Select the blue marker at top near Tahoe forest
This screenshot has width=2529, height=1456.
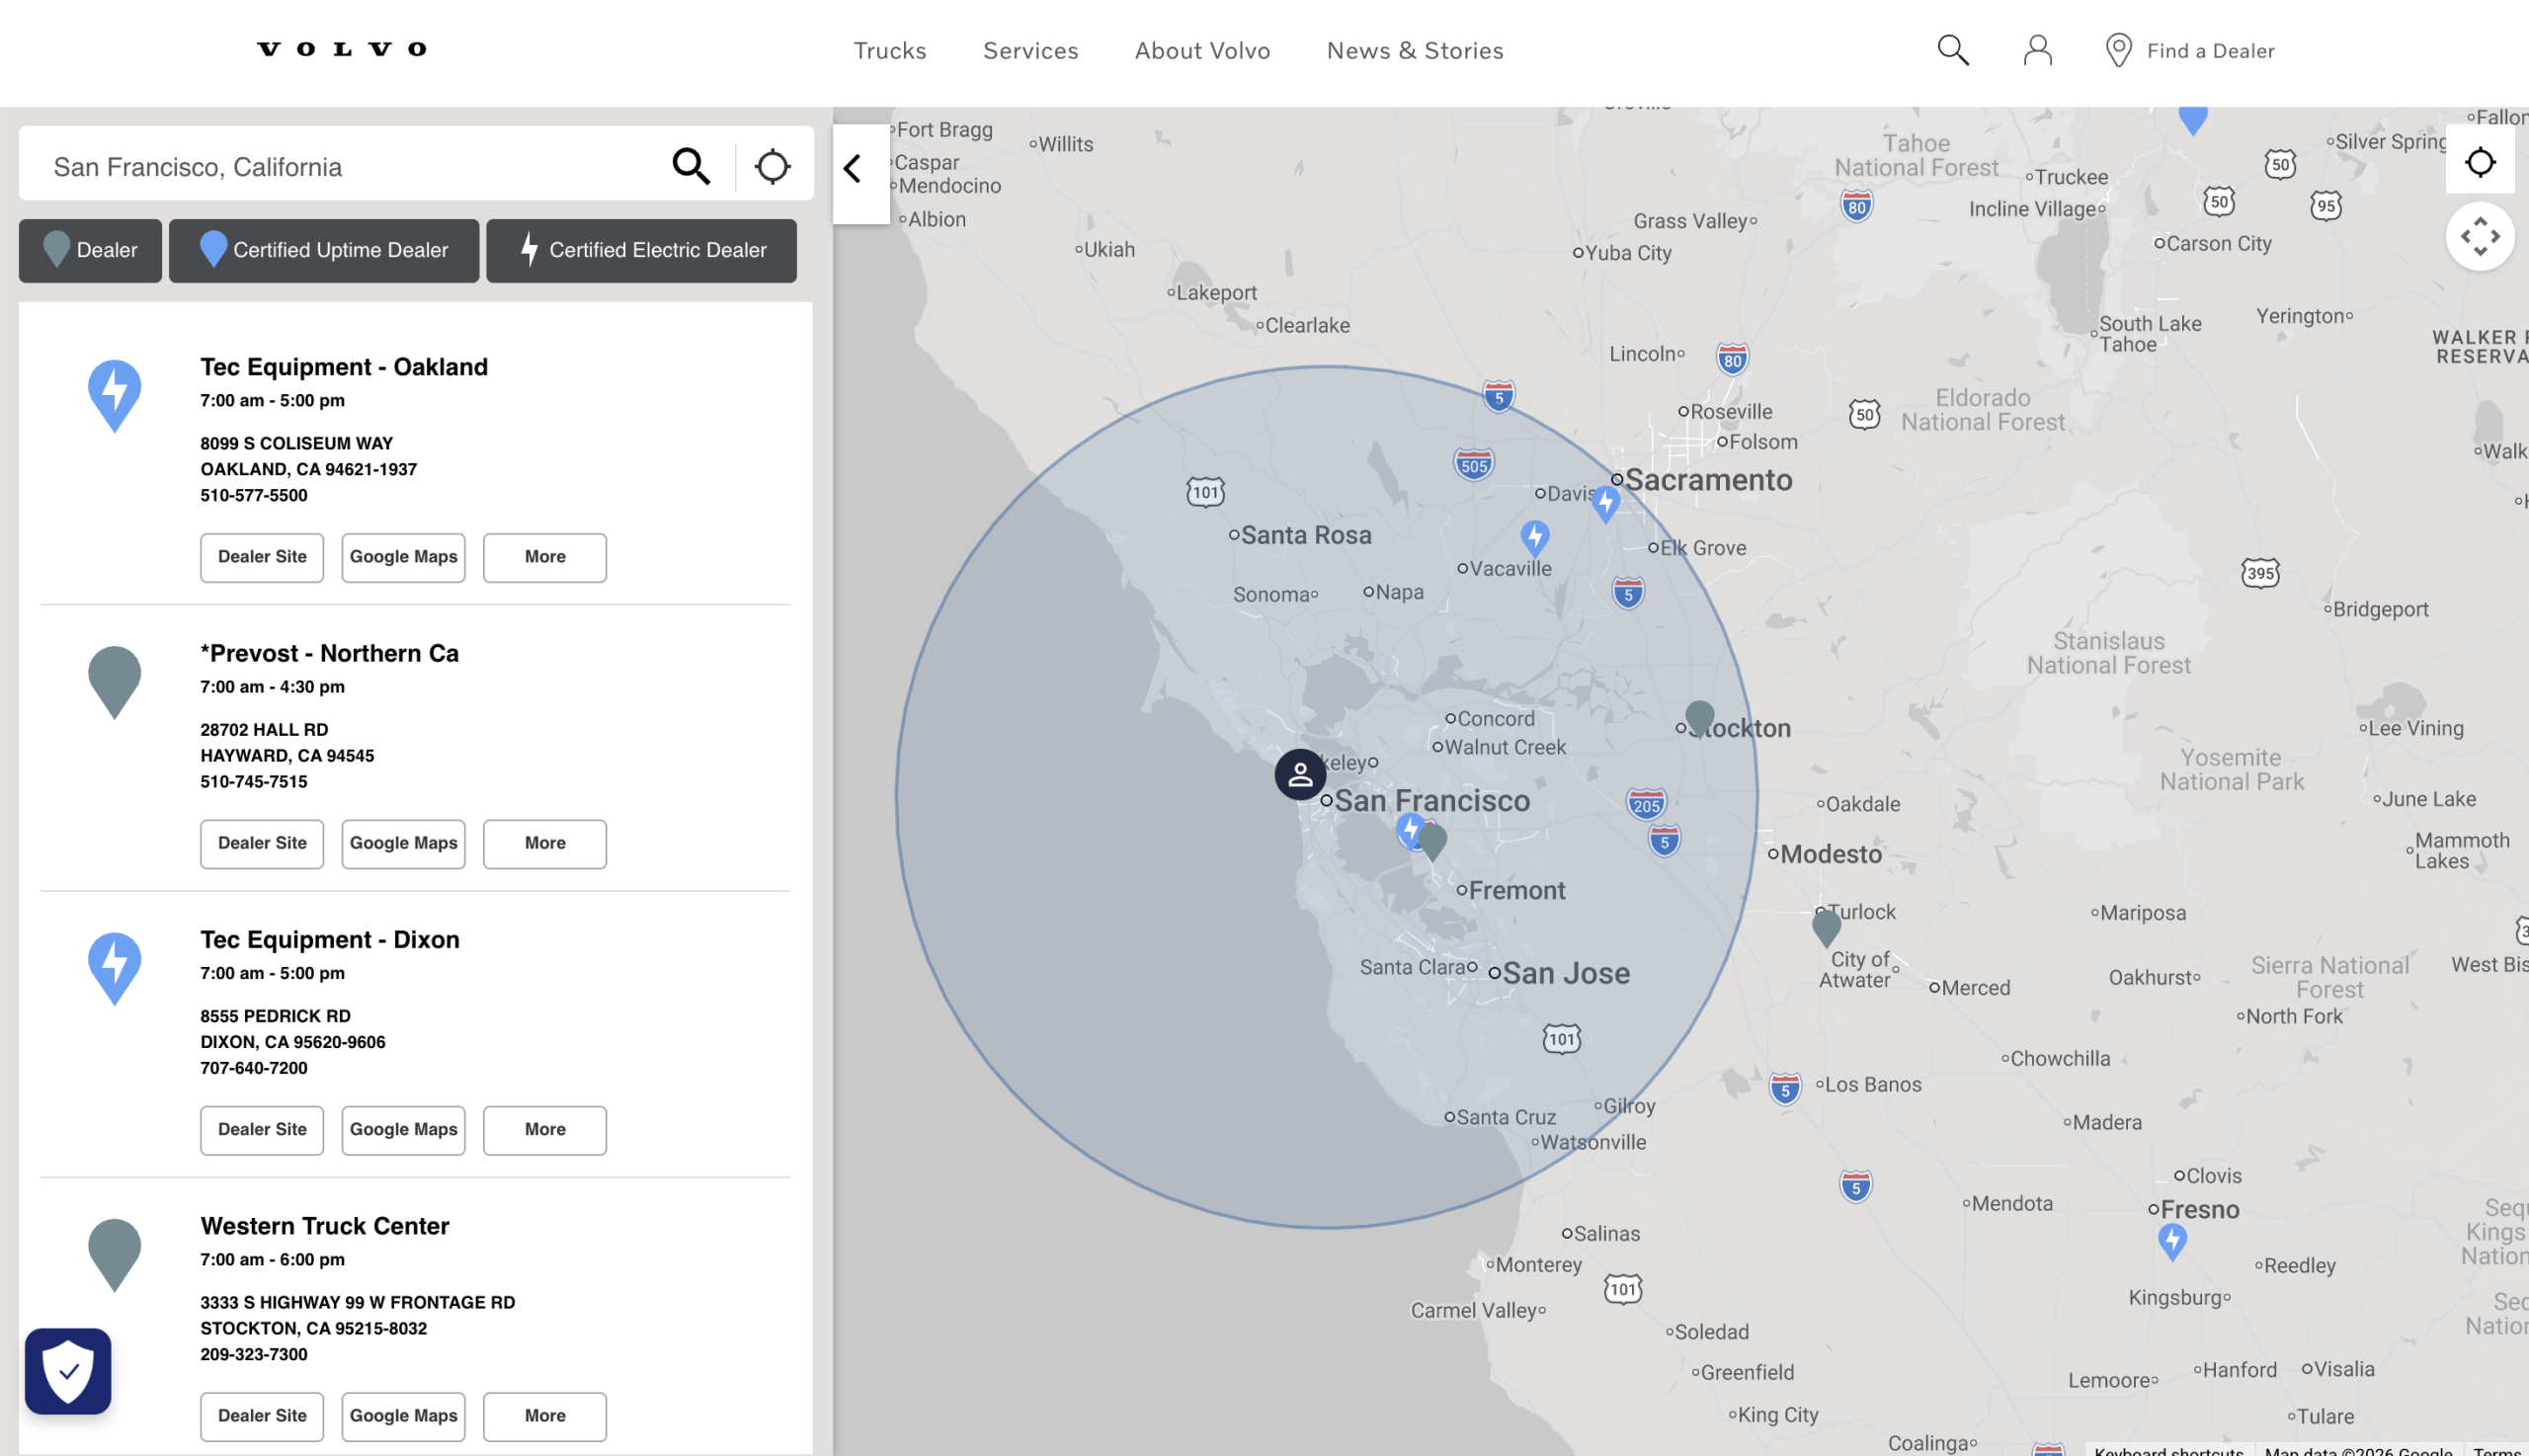(2192, 120)
